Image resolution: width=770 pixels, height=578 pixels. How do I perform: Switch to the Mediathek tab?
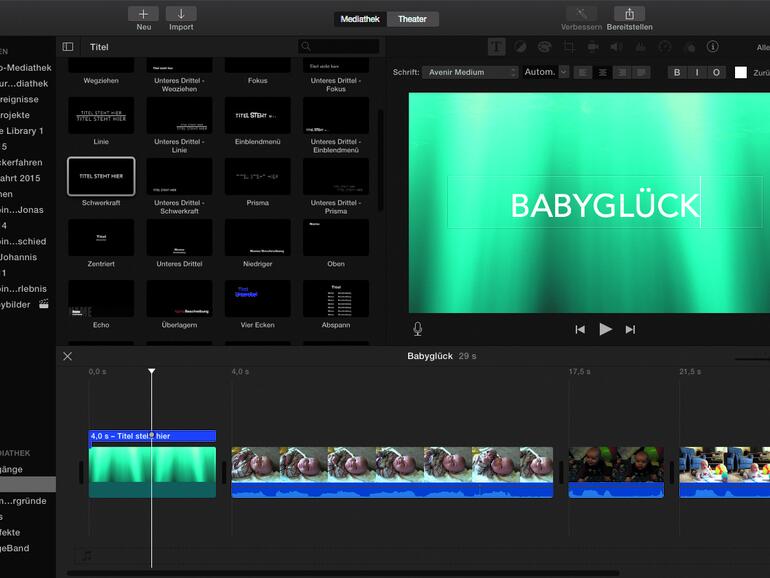tap(360, 19)
